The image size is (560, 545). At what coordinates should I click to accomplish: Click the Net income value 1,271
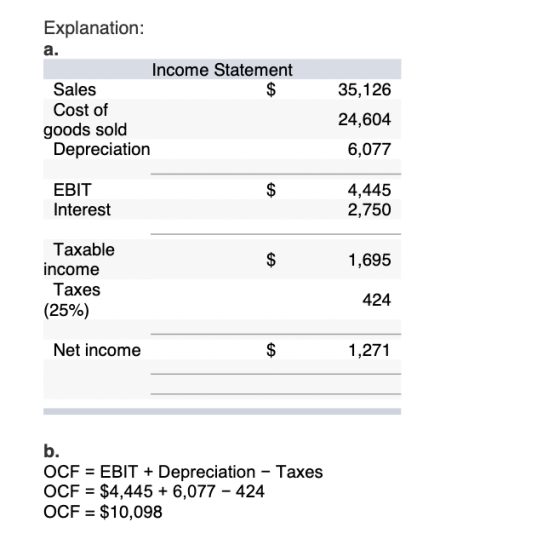[369, 350]
